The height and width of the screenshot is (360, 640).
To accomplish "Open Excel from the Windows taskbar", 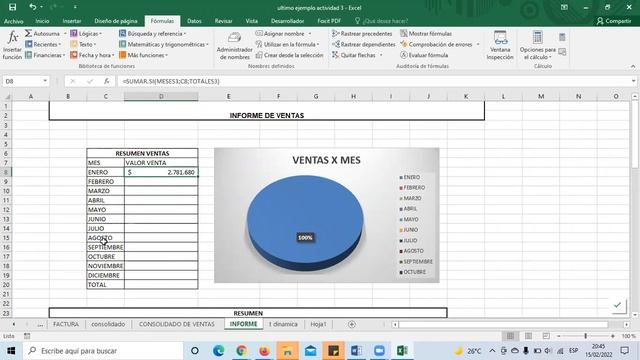I will point(402,351).
